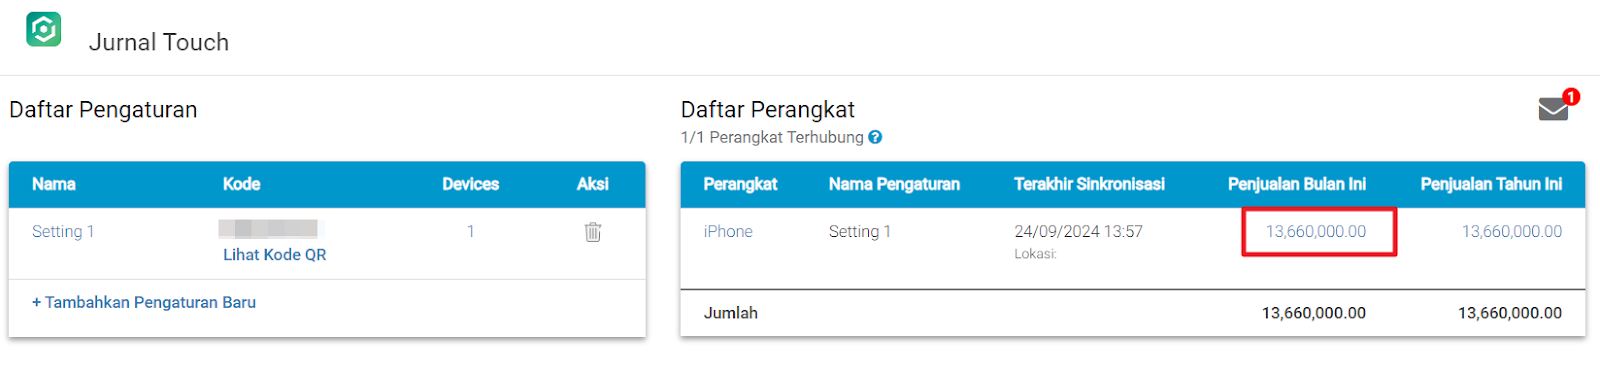Open iPhone's Penjualan Tahun Ini amount
The height and width of the screenshot is (372, 1600).
point(1512,231)
